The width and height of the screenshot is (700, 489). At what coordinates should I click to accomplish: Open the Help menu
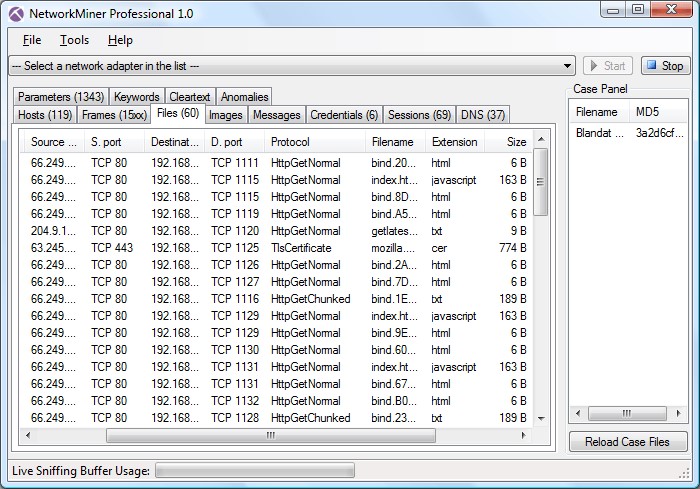coord(120,40)
